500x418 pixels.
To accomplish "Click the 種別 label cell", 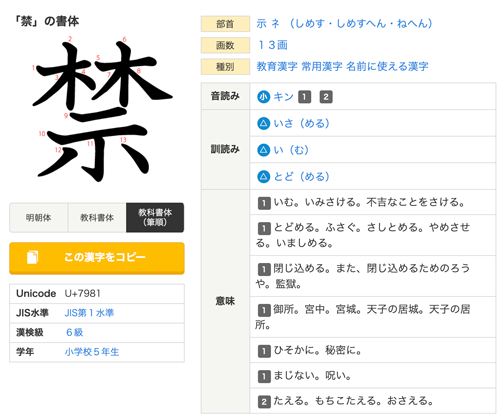I will 225,66.
